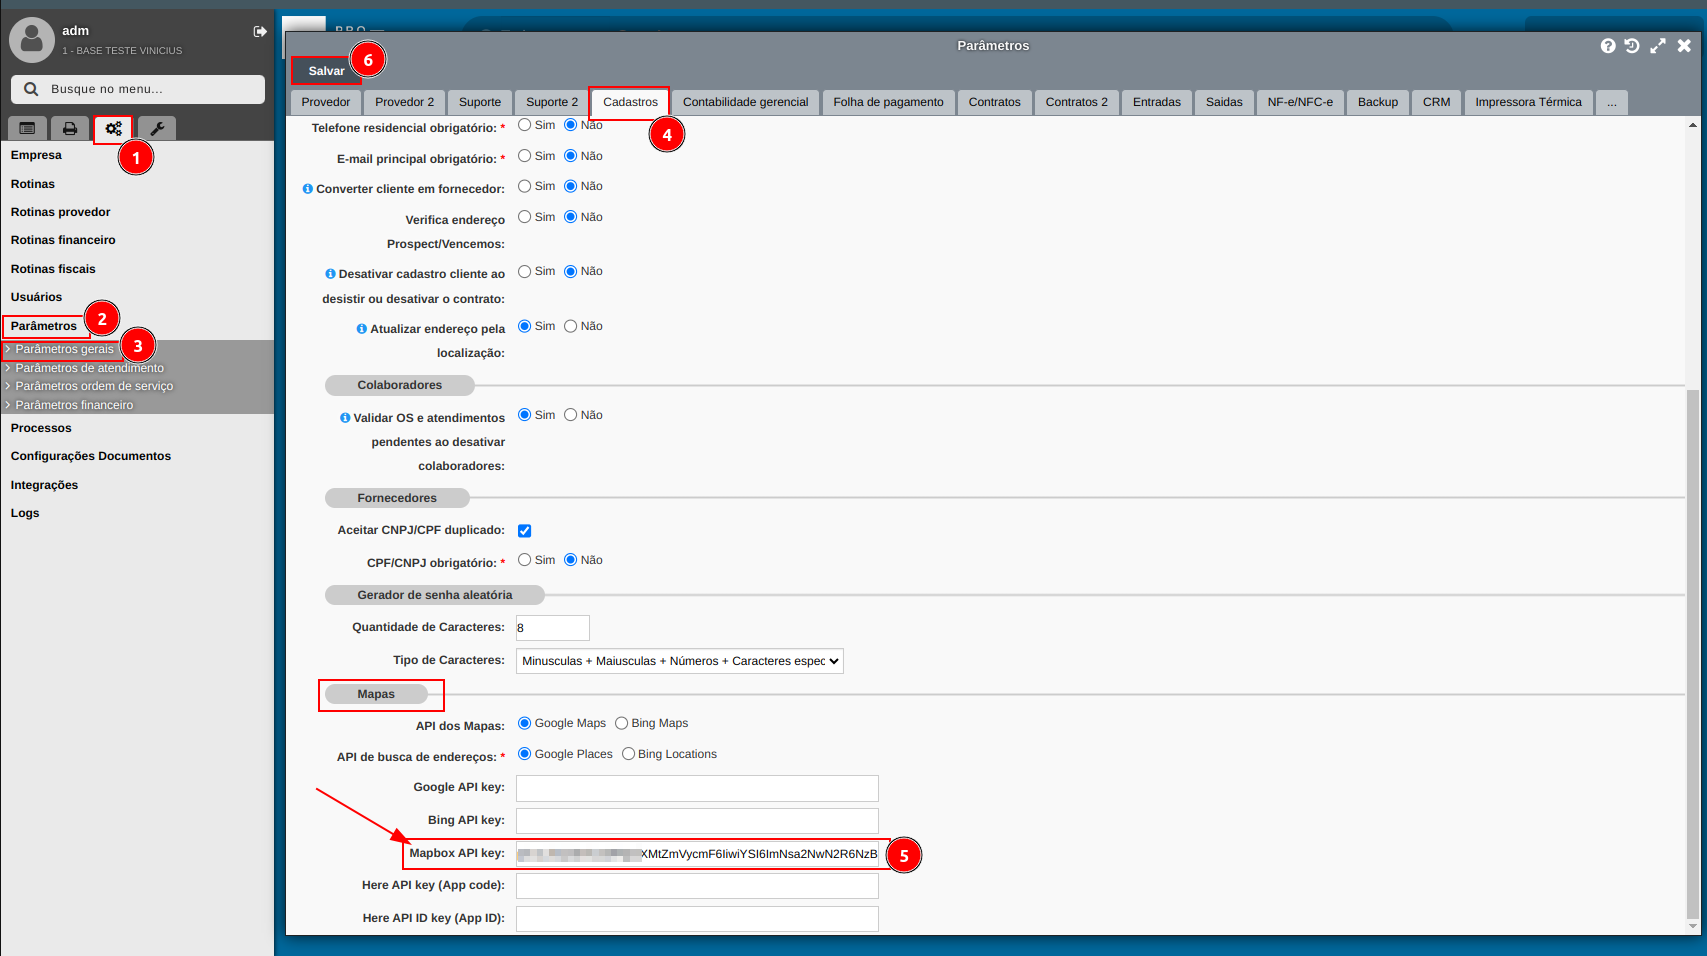Open the printer icon tab in sidebar

[x=70, y=128]
